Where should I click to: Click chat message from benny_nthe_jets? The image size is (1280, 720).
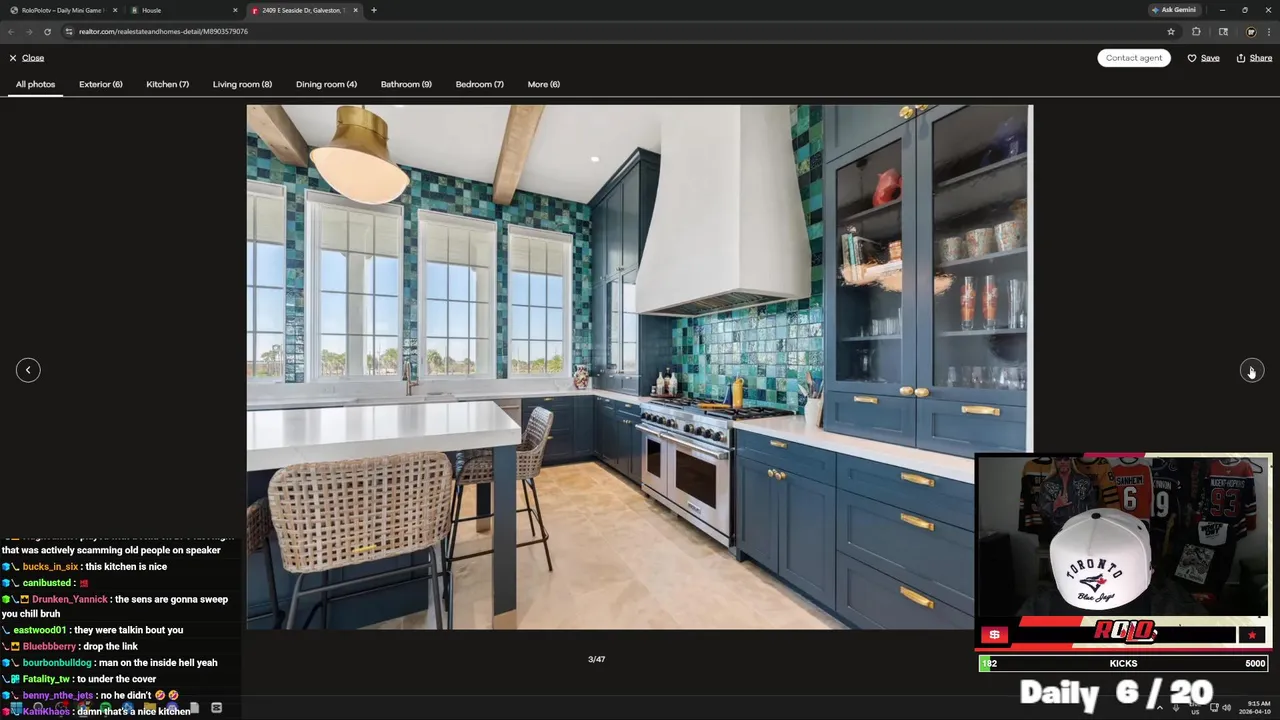(x=91, y=695)
